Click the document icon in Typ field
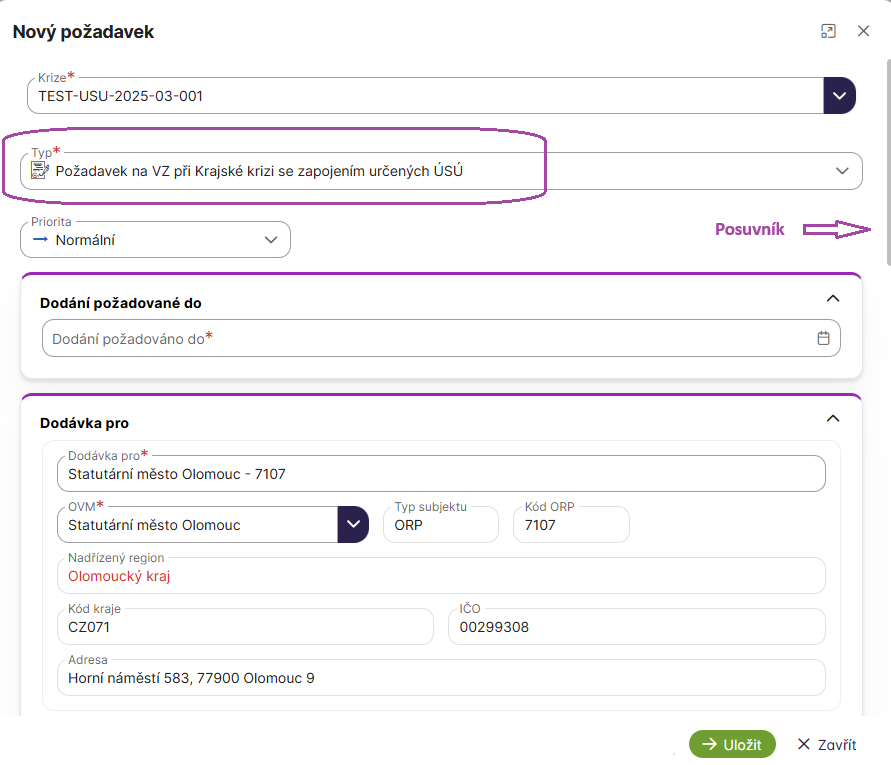 40,171
